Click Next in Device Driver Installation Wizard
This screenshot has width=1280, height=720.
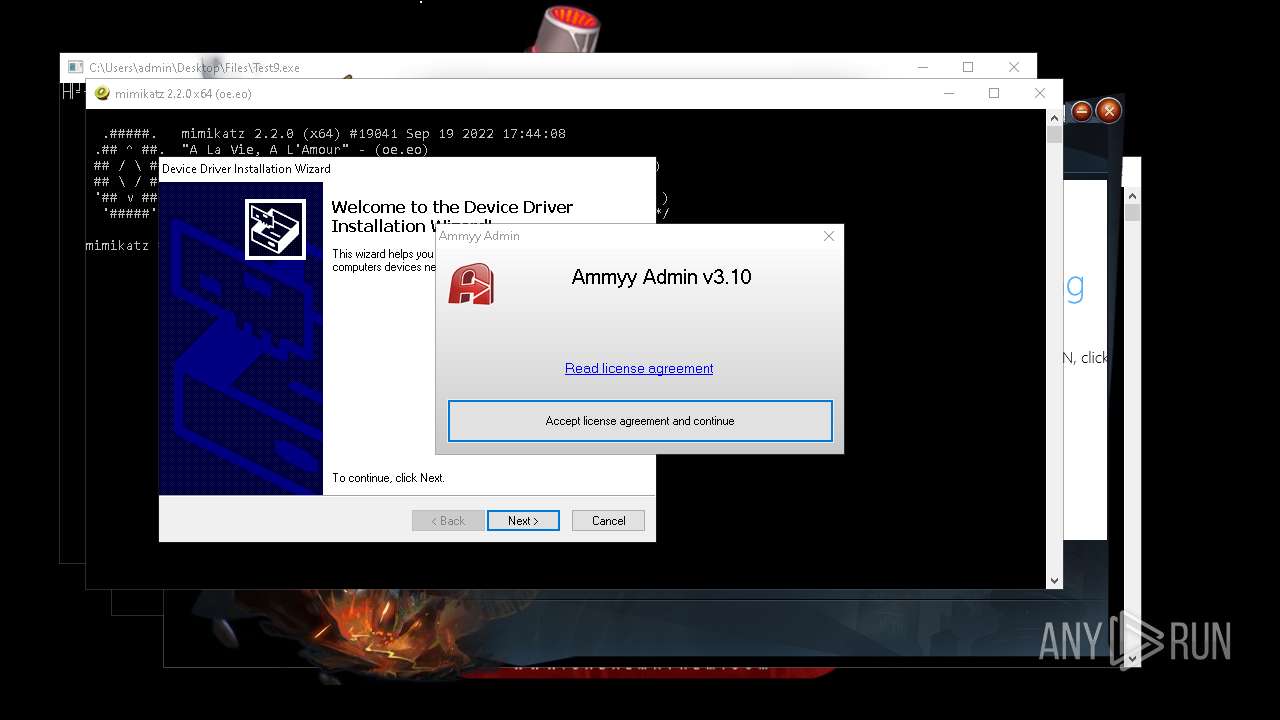coord(523,521)
